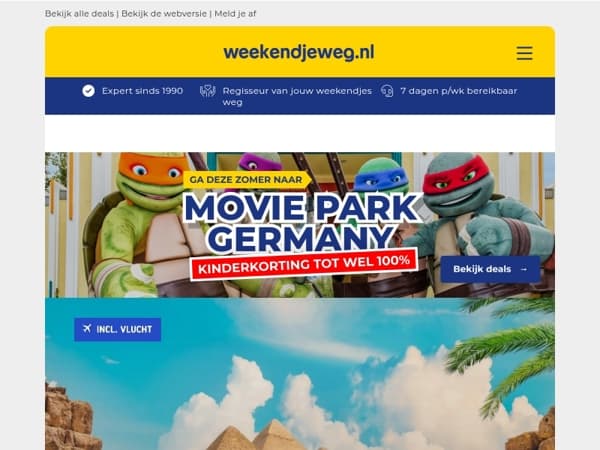Click the Bekijk deals button
The height and width of the screenshot is (450, 600).
(x=490, y=269)
